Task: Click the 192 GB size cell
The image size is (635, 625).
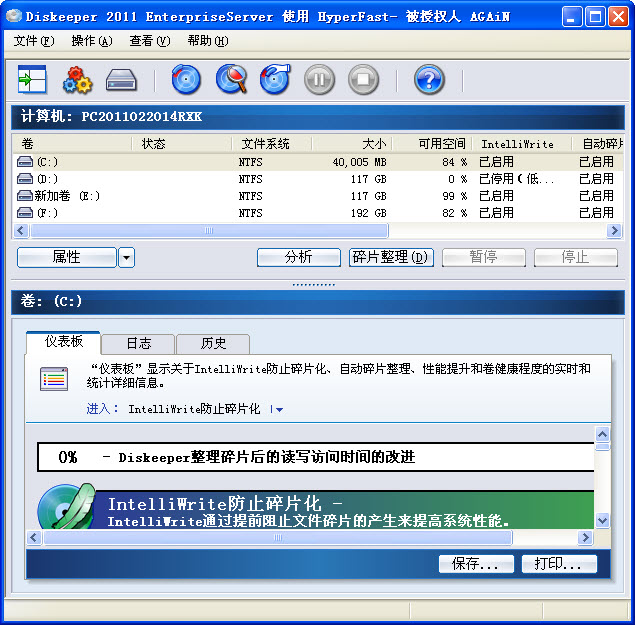Action: [x=369, y=213]
